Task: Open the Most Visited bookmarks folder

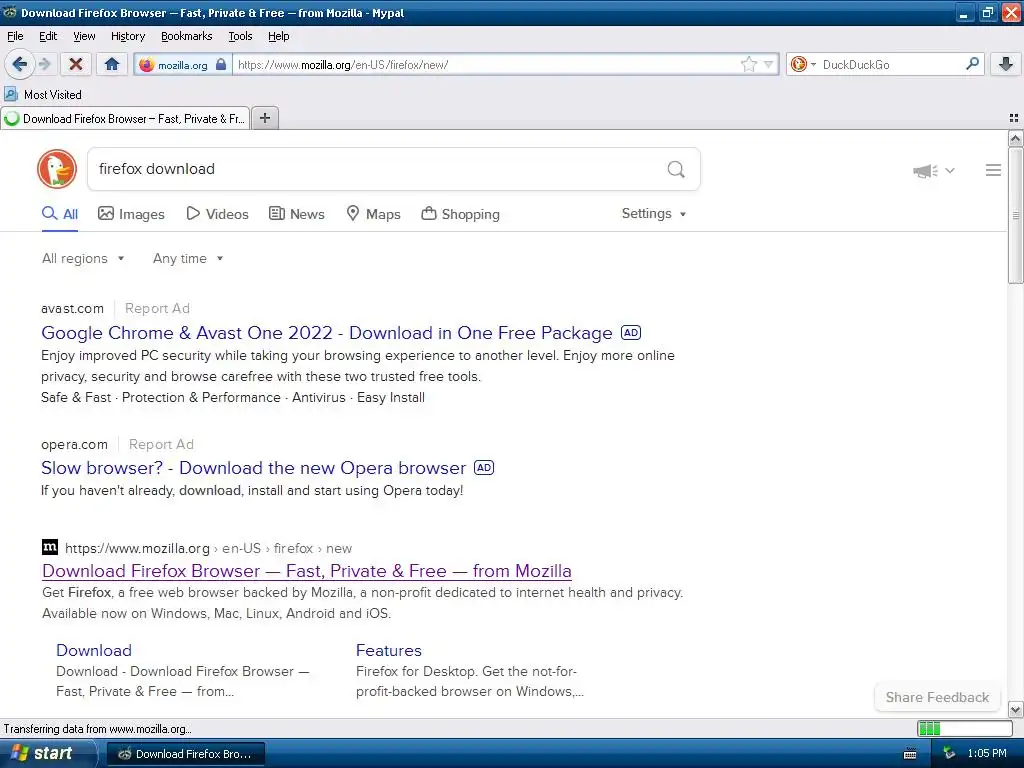Action: tap(43, 95)
